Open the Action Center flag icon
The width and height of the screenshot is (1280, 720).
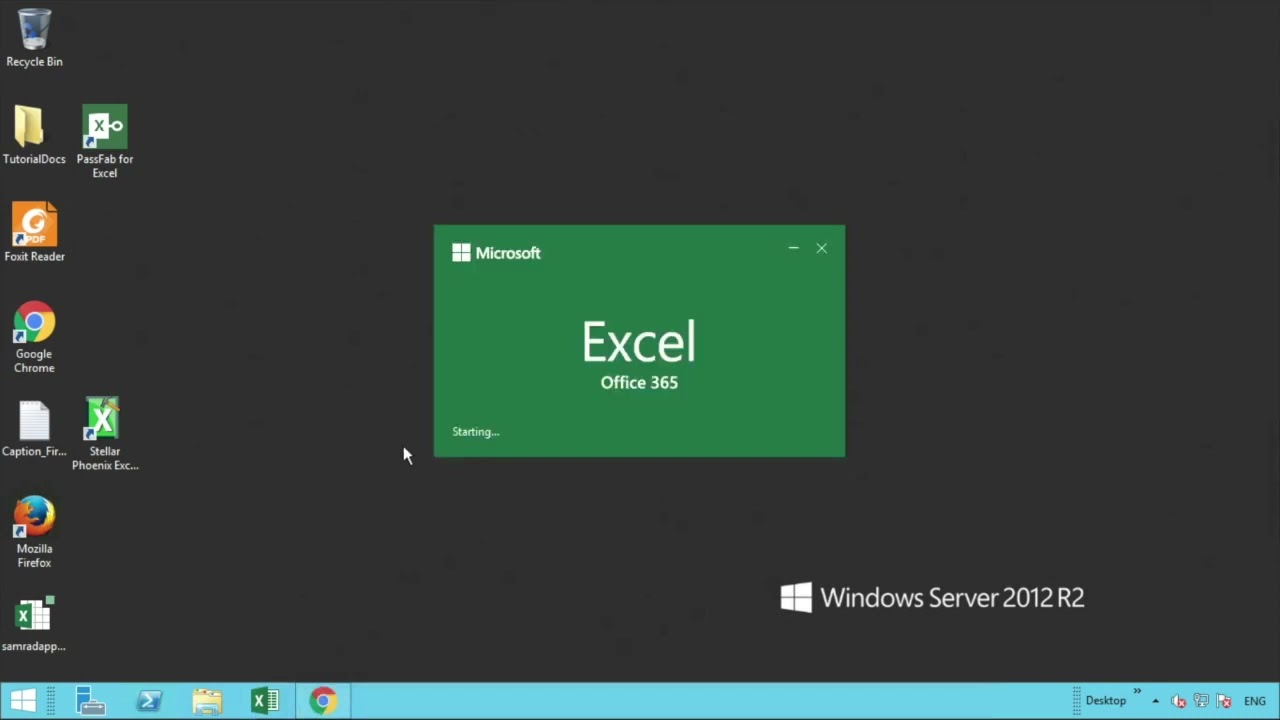[x=1223, y=701]
